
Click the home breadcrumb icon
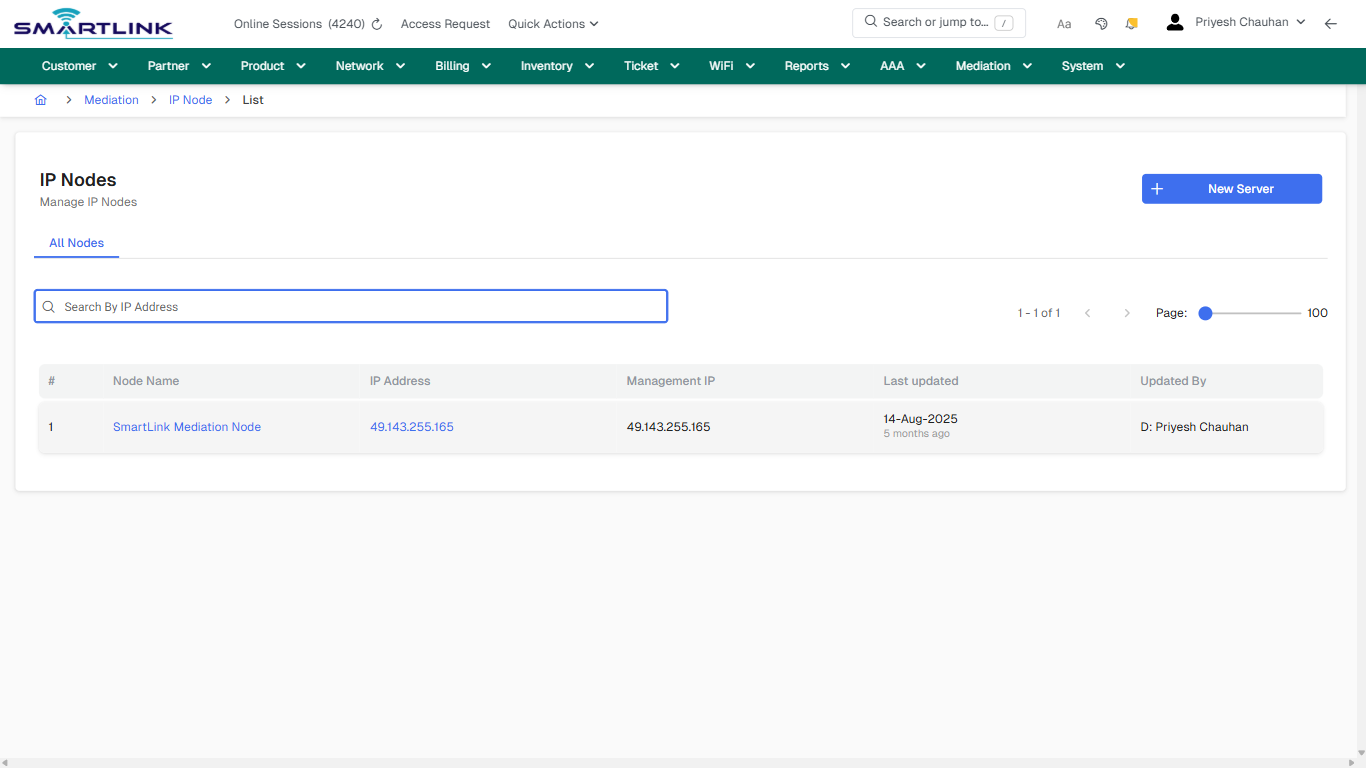point(40,99)
